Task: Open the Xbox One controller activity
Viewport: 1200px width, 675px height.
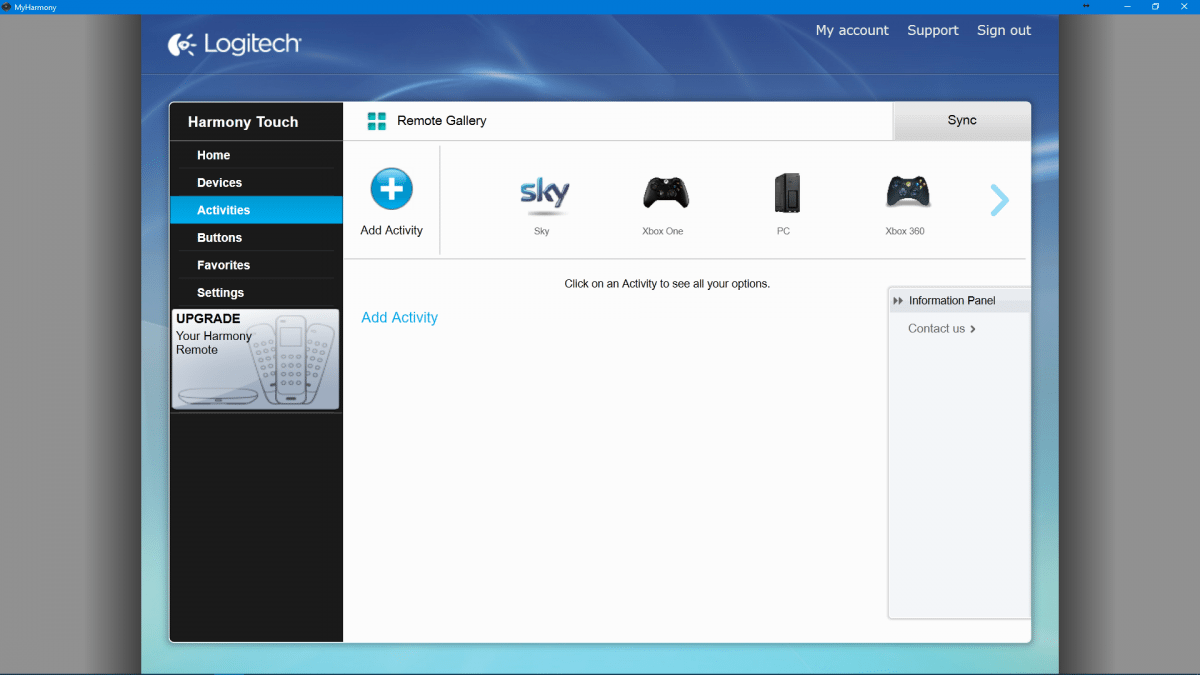Action: coord(665,193)
